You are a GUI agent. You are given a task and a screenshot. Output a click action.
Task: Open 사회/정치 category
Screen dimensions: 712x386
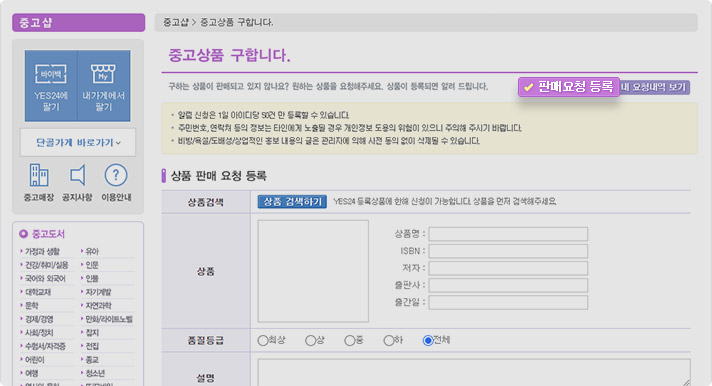click(39, 332)
